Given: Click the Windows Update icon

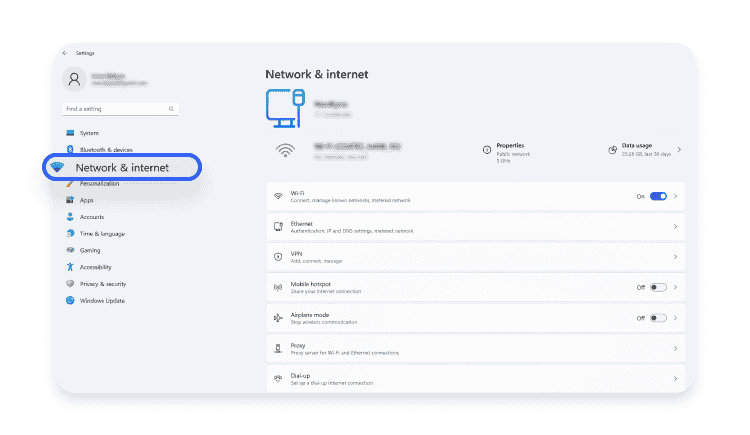Looking at the screenshot, I should 70,301.
